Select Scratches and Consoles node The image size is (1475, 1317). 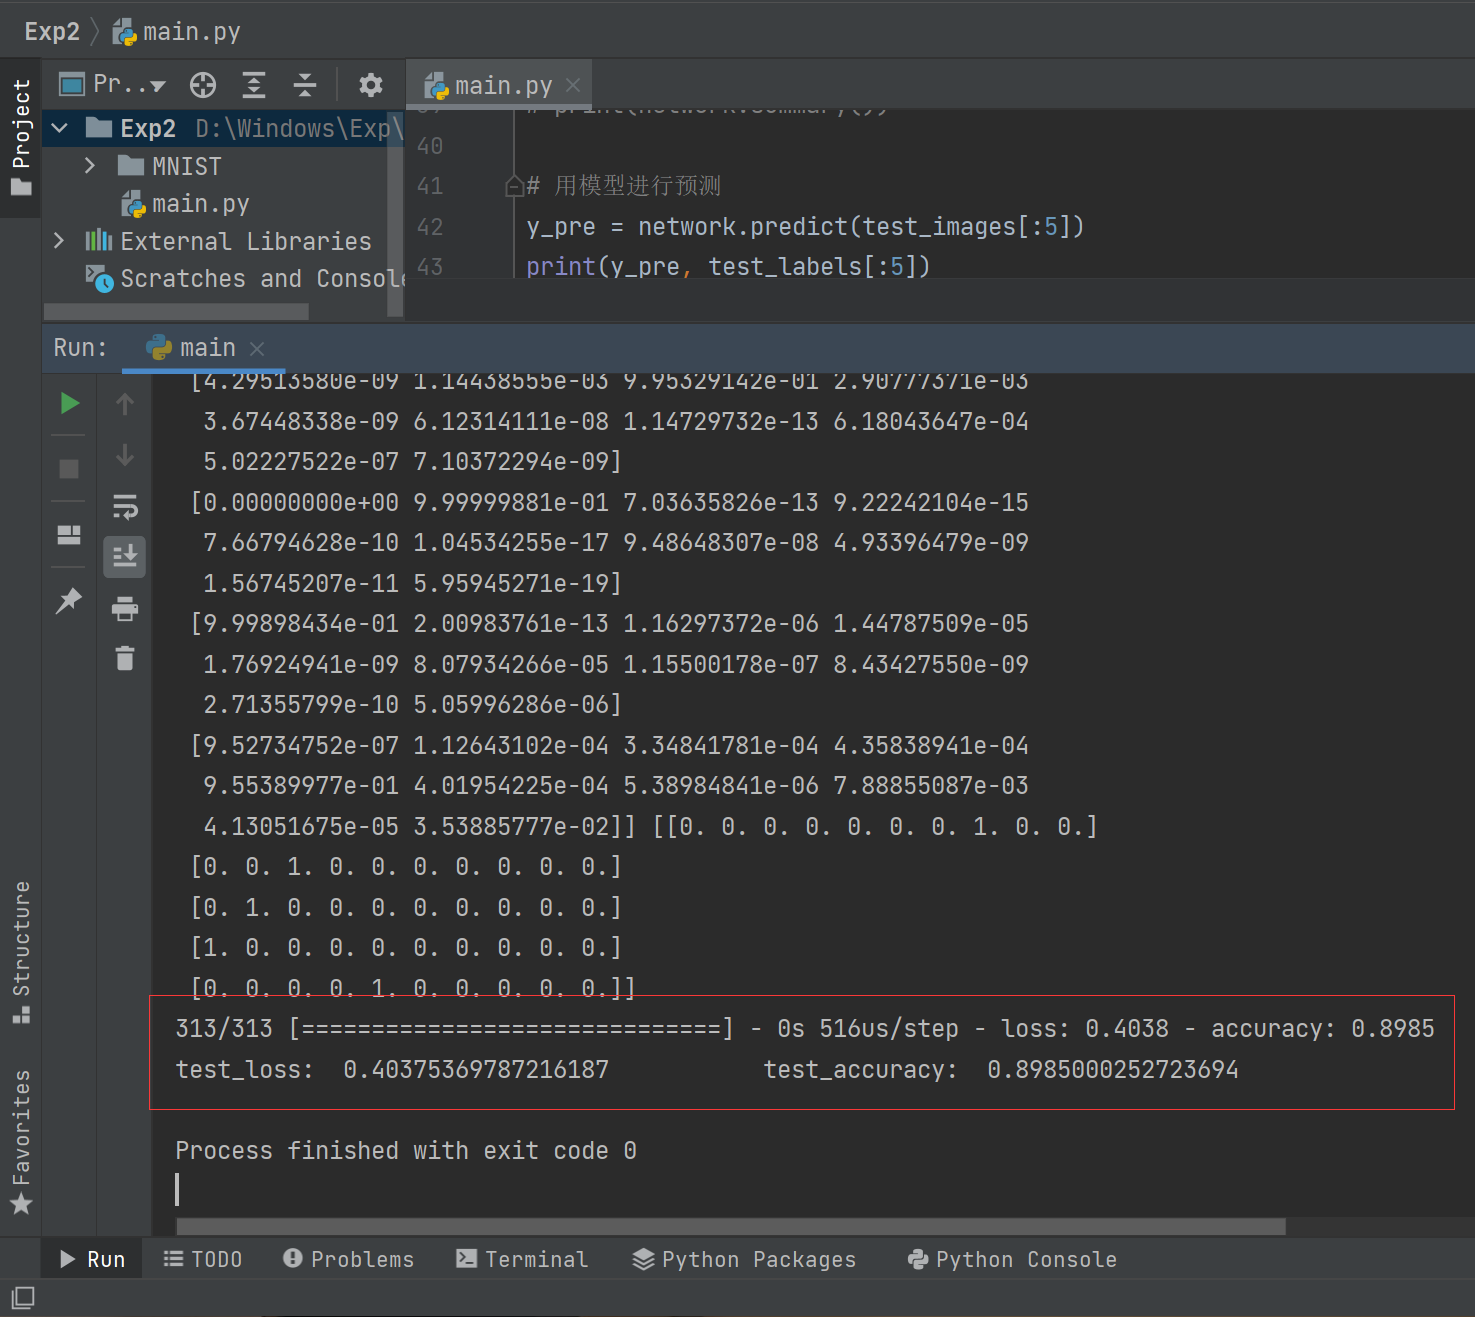pyautogui.click(x=246, y=279)
